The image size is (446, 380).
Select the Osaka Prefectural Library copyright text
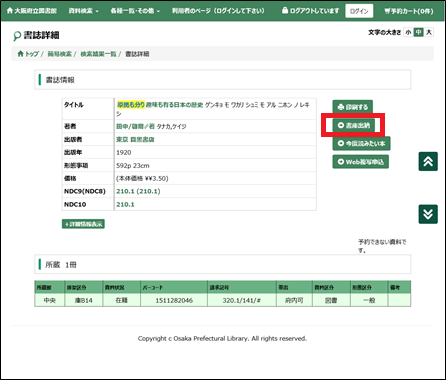(x=222, y=338)
